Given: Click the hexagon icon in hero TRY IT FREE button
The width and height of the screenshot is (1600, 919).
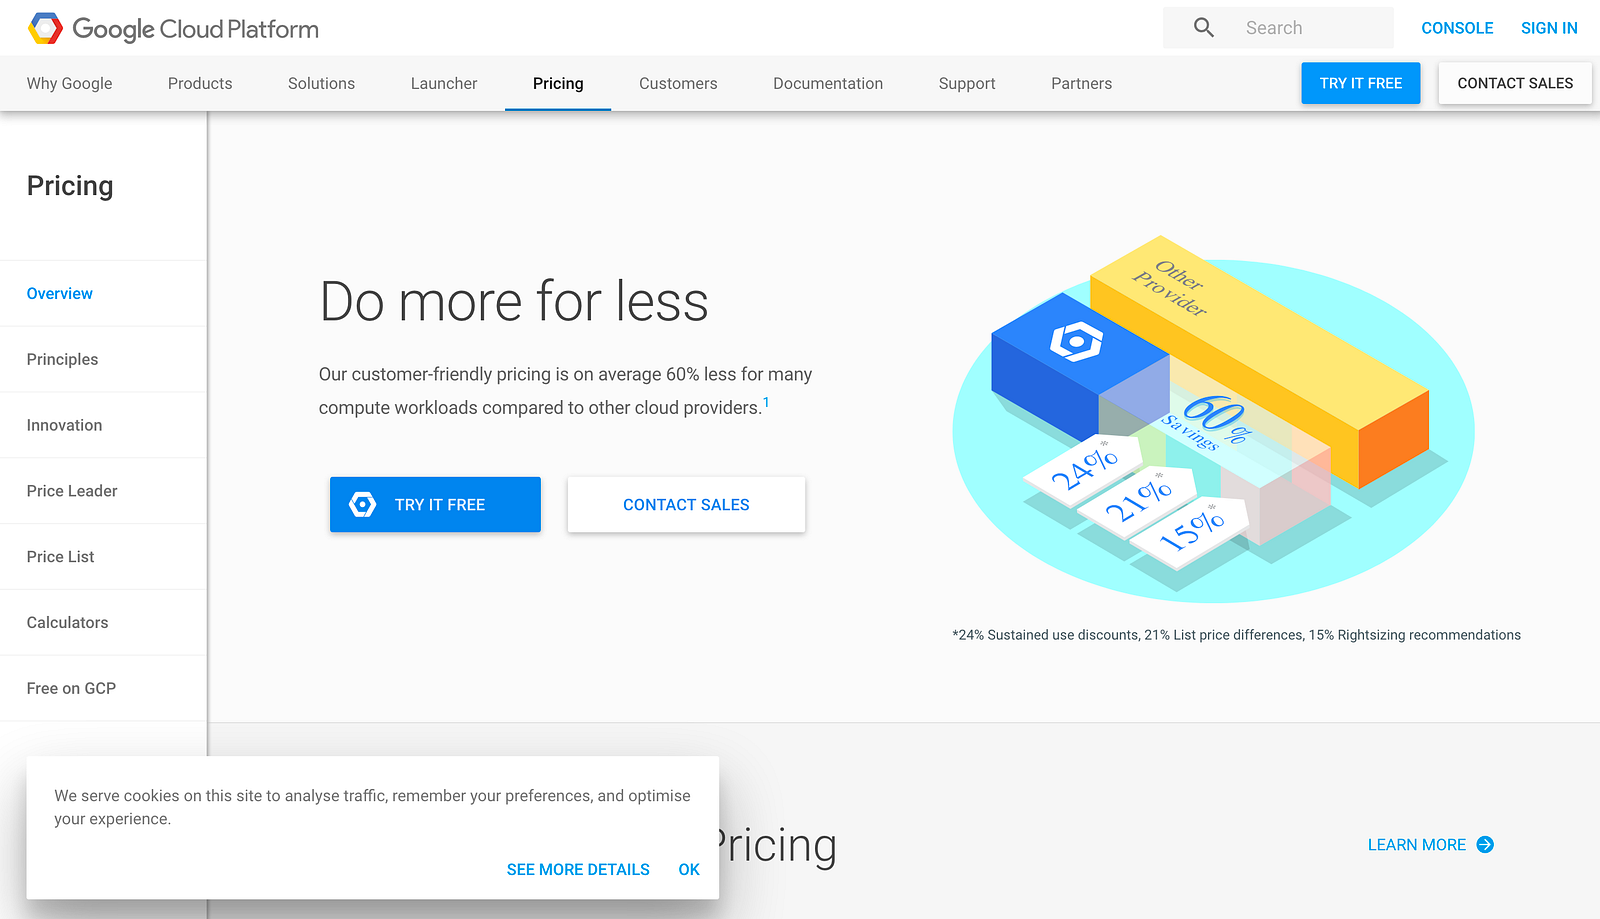Looking at the screenshot, I should click(x=363, y=505).
